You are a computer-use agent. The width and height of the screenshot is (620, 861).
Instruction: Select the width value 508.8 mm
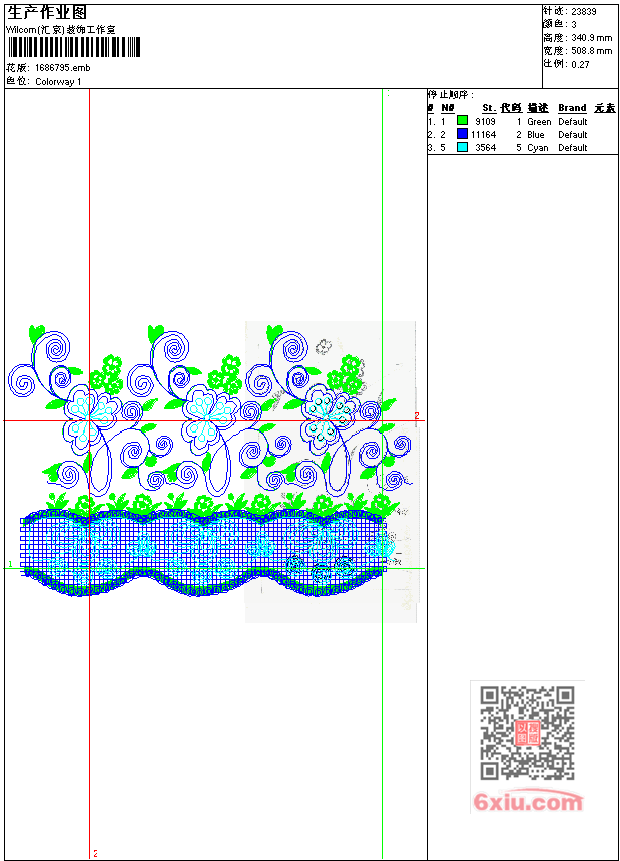[591, 51]
